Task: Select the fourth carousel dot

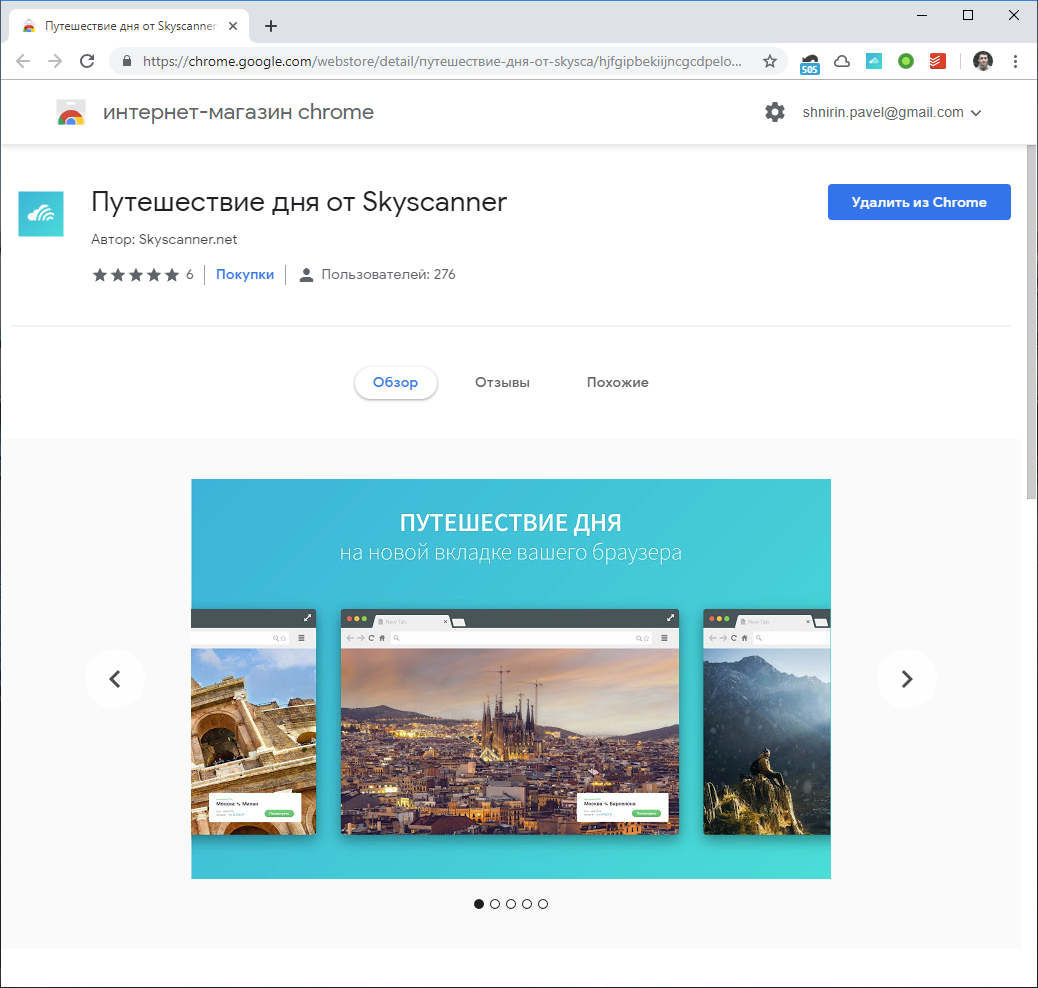Action: 527,904
